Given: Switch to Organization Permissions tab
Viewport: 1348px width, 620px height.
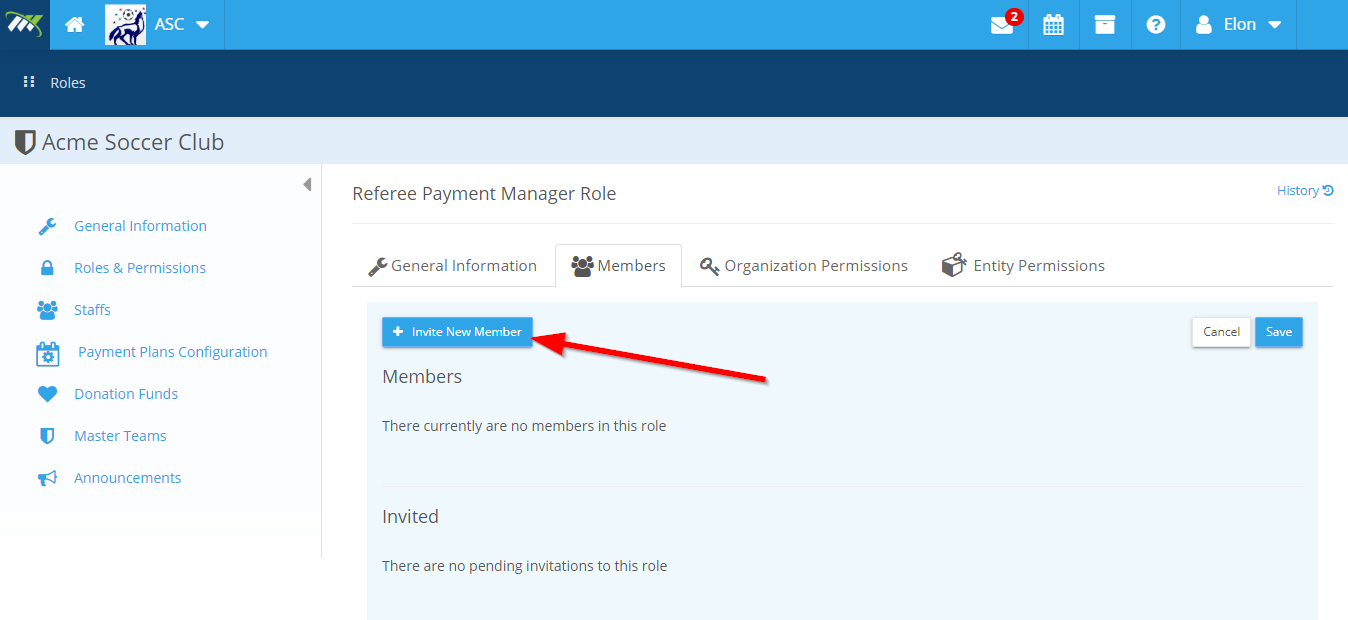Looking at the screenshot, I should click(x=804, y=266).
